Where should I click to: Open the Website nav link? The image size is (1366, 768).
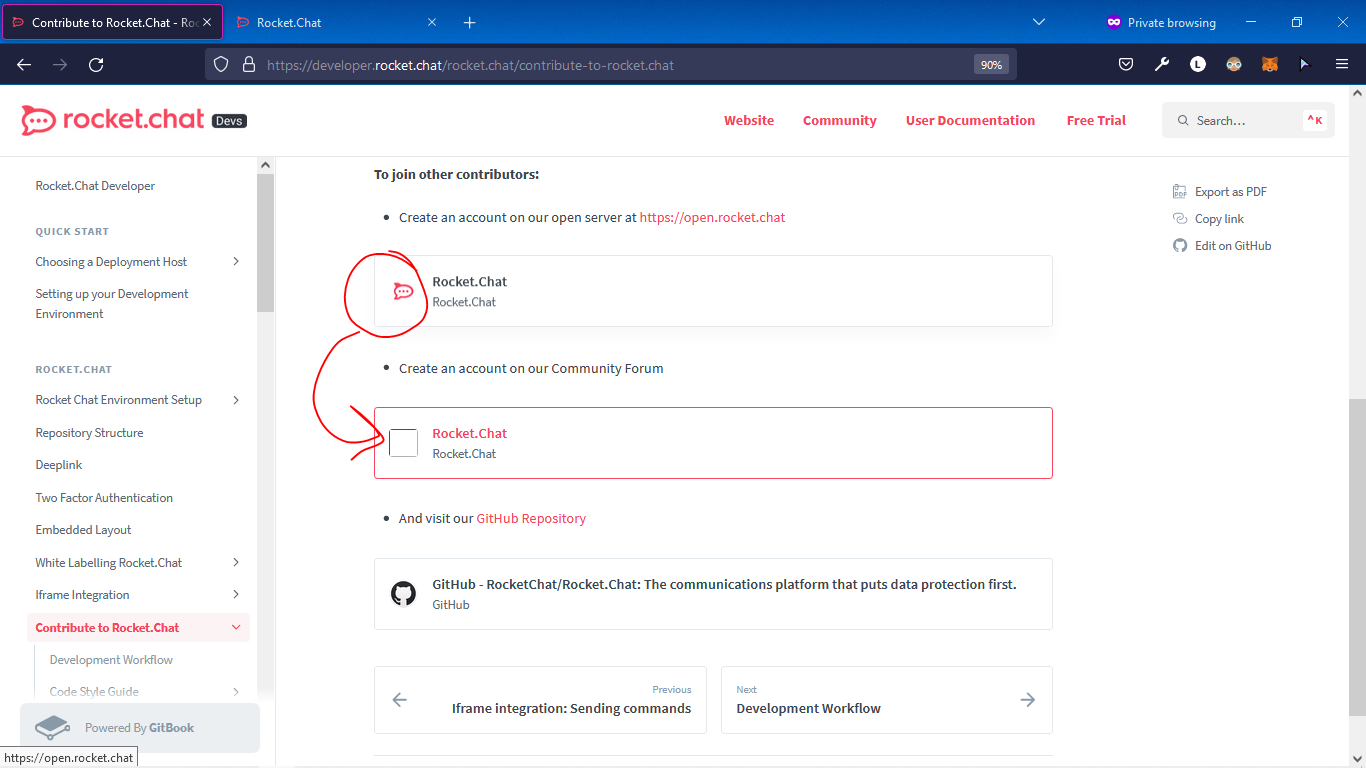(749, 120)
